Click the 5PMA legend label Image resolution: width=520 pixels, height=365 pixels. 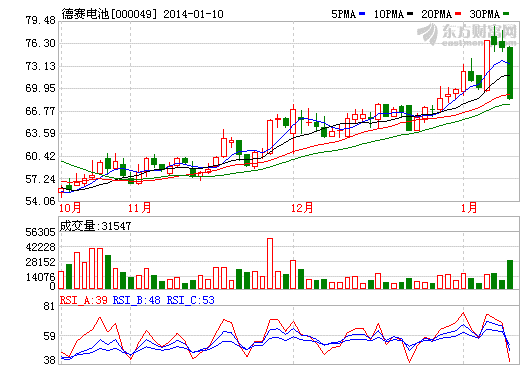click(343, 14)
